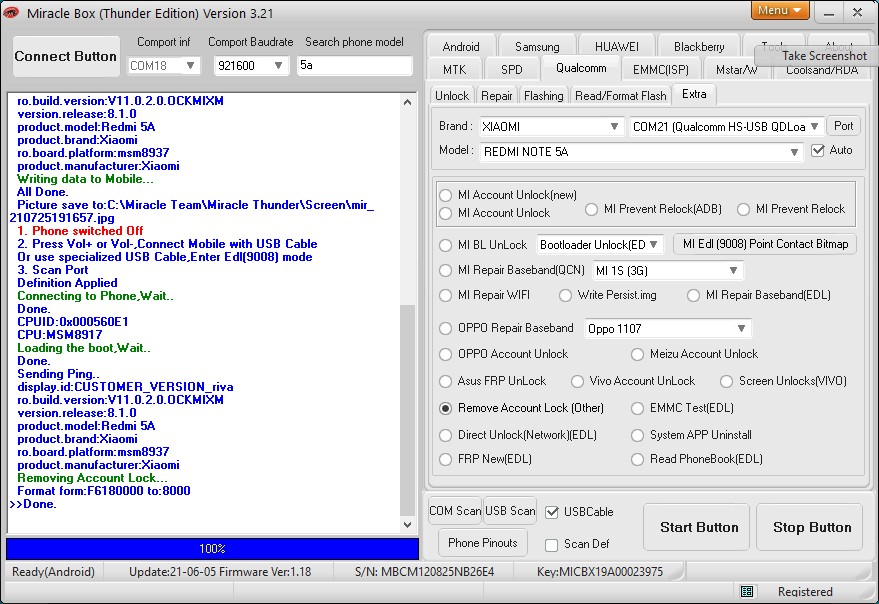Click the Miracle Box app logo icon
This screenshot has width=879, height=604.
[x=11, y=12]
